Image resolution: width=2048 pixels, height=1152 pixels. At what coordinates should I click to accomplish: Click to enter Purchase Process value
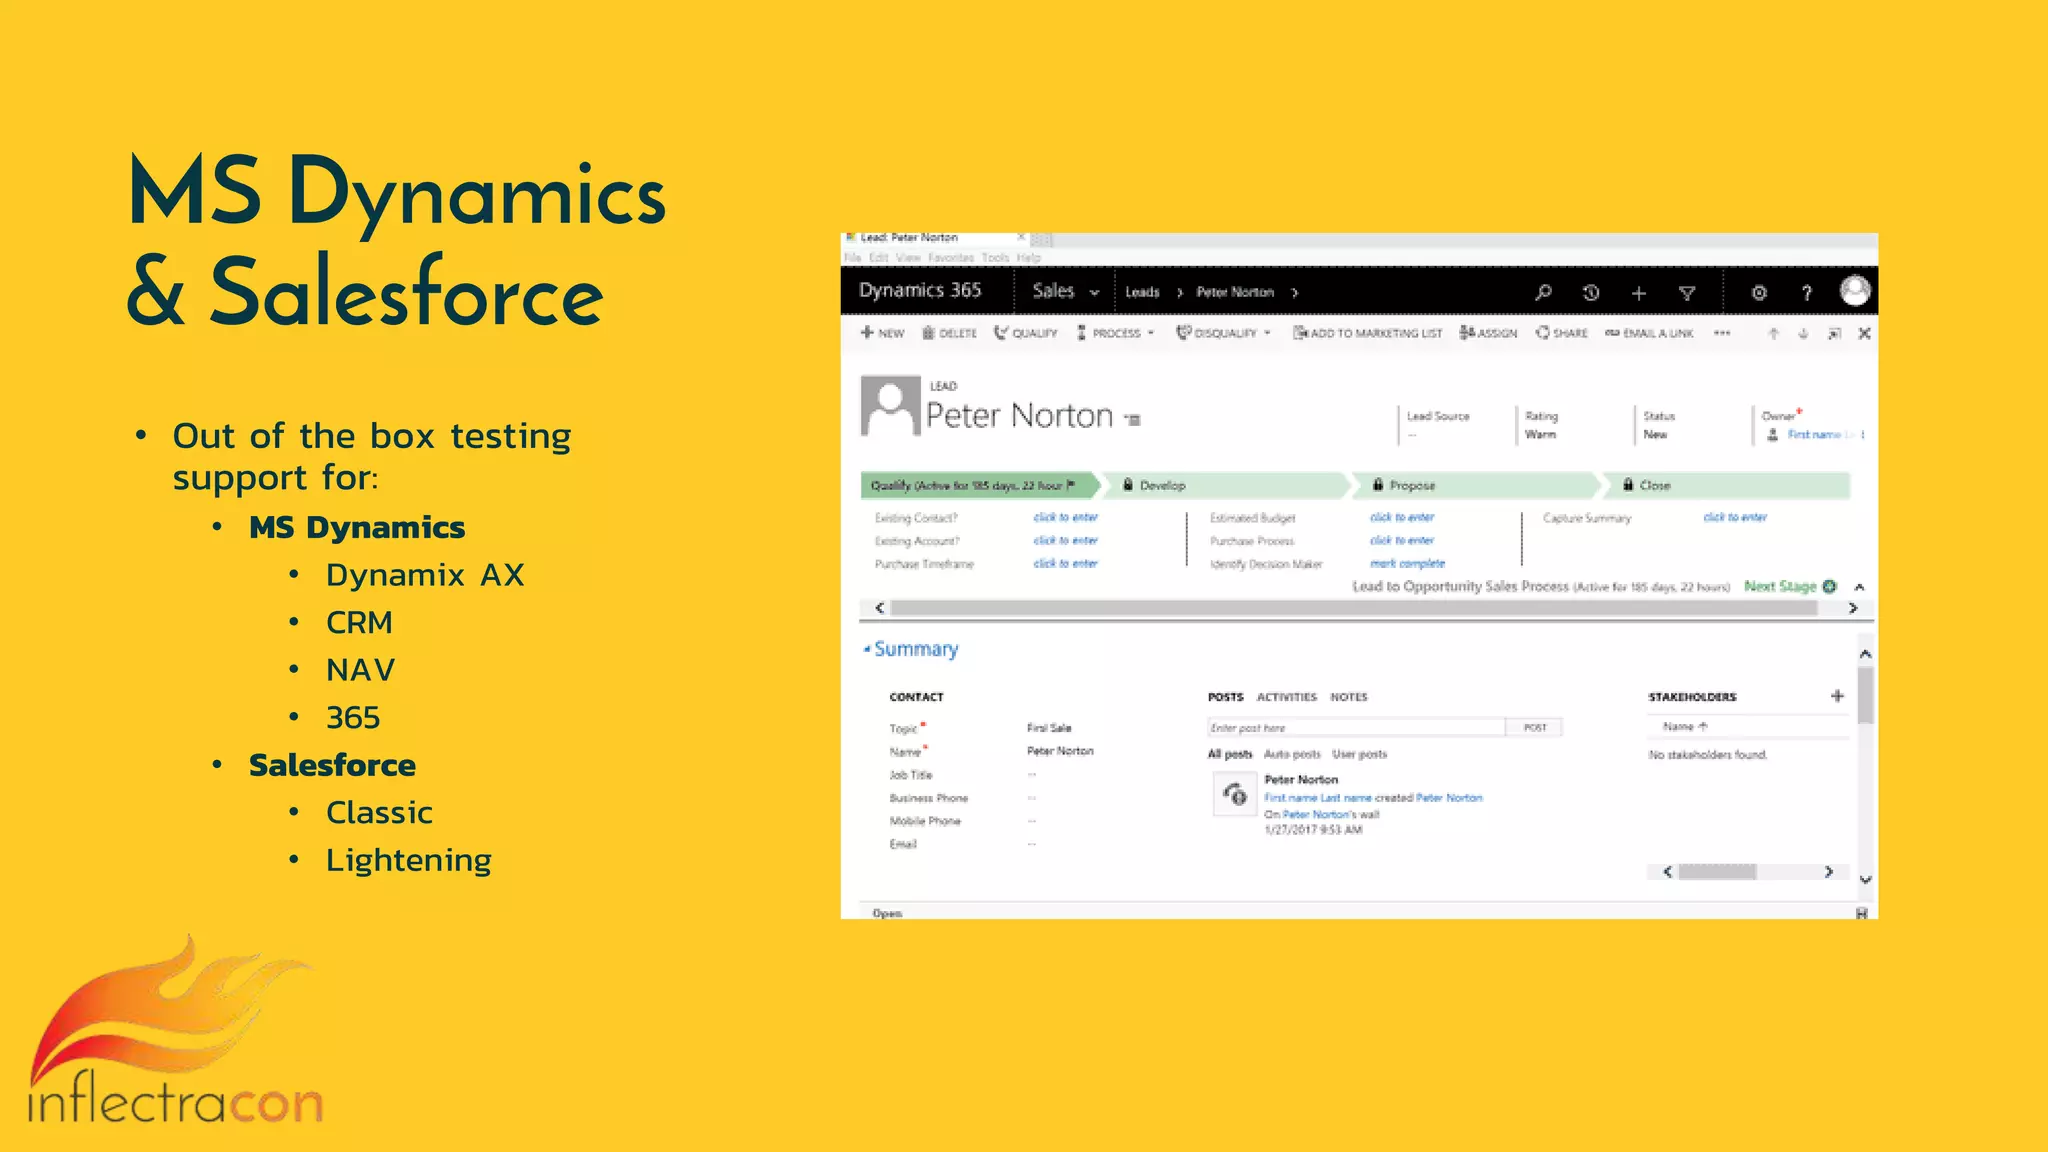tap(1402, 540)
